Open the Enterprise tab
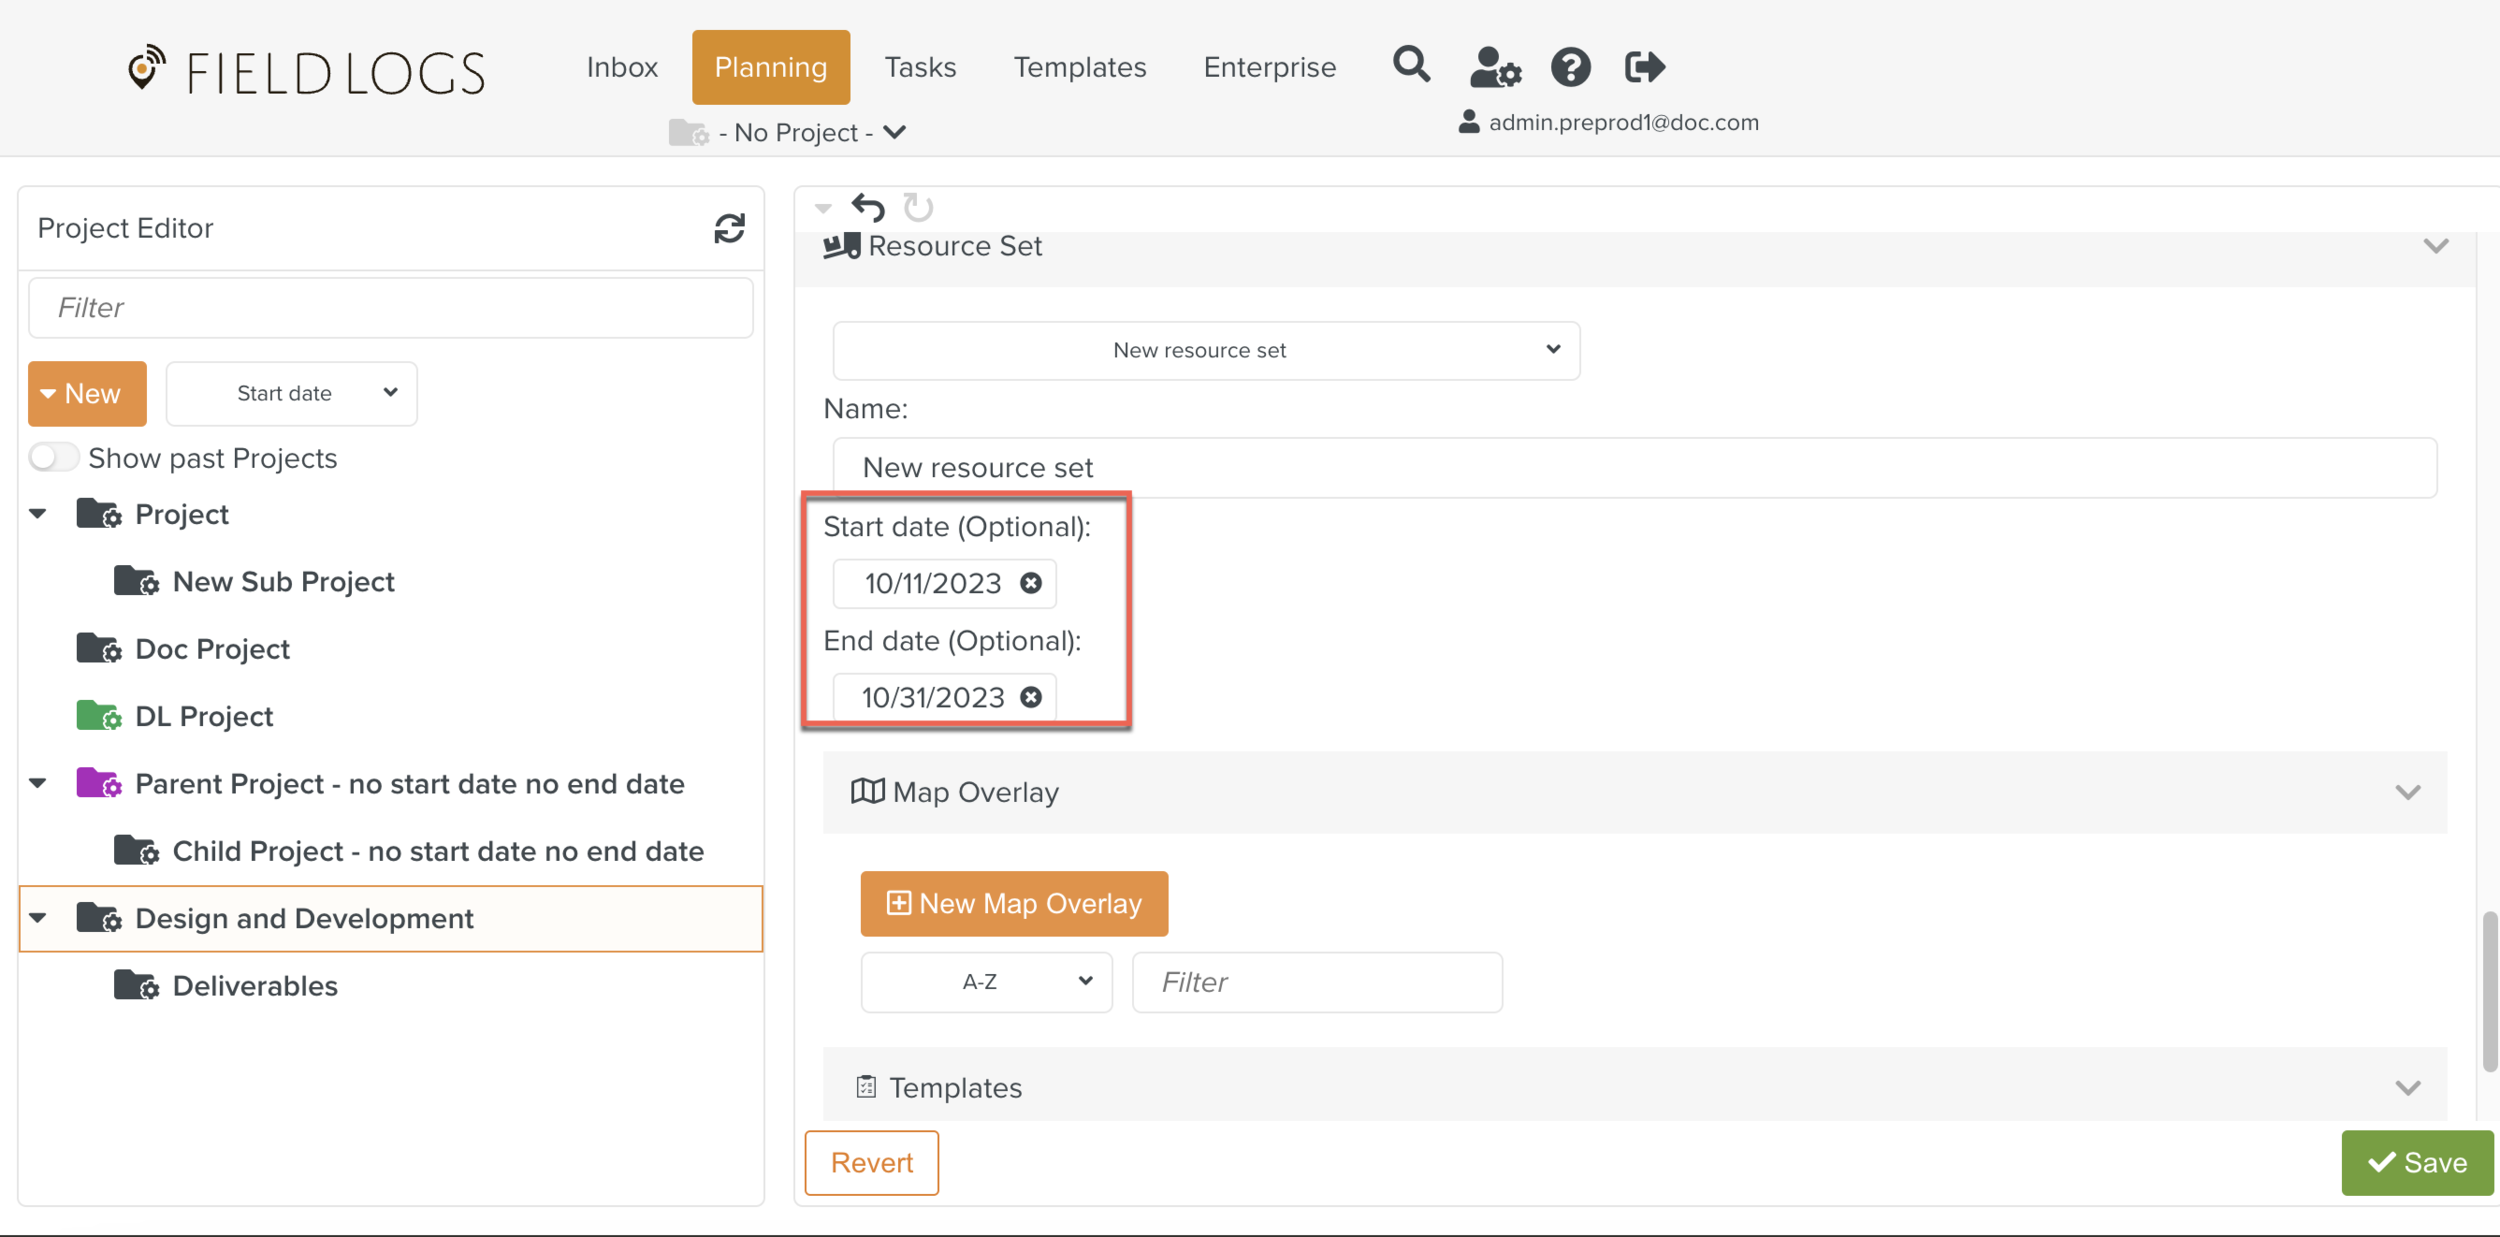 tap(1269, 67)
